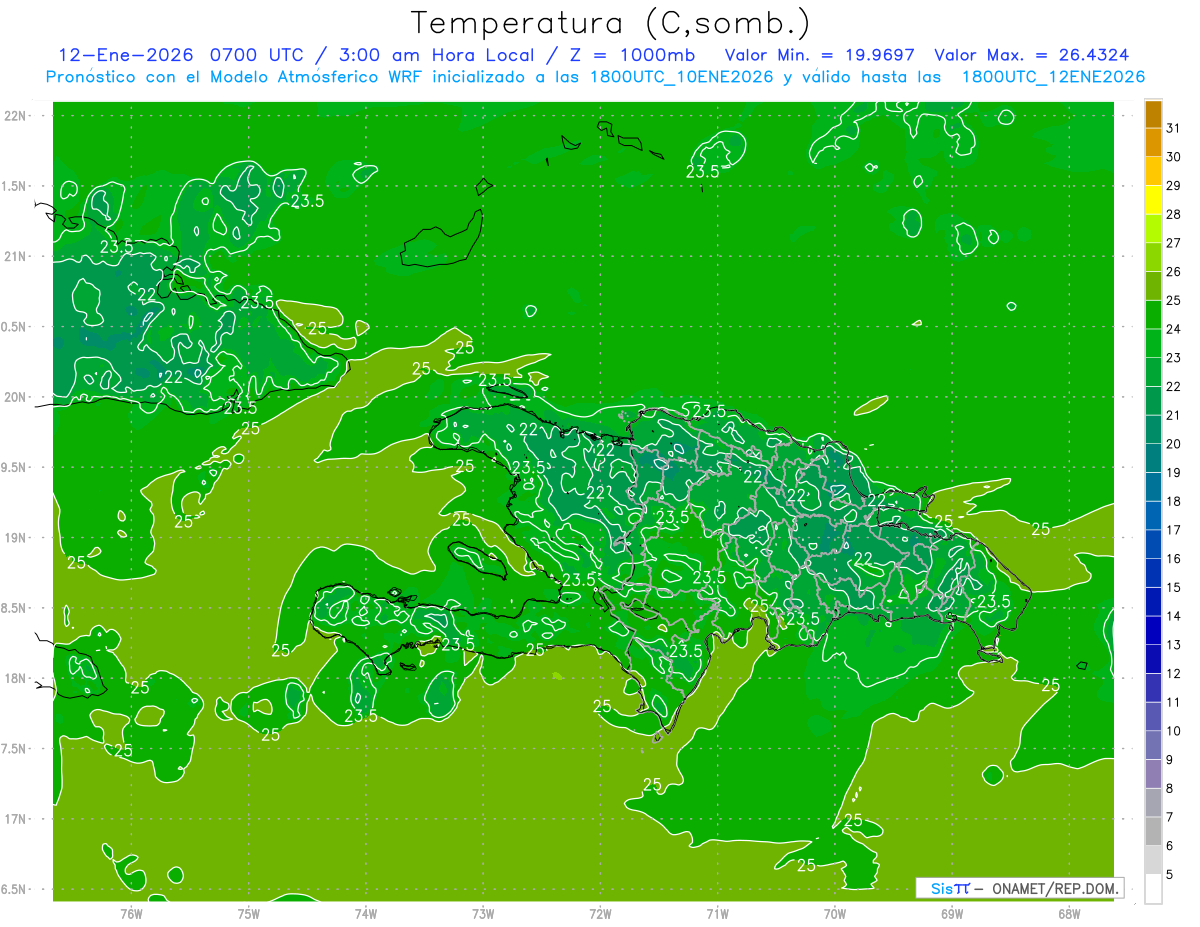Screen dimensions: 1200x927
Task: Click the "8.5N" latitude axis label
Action: [14, 608]
